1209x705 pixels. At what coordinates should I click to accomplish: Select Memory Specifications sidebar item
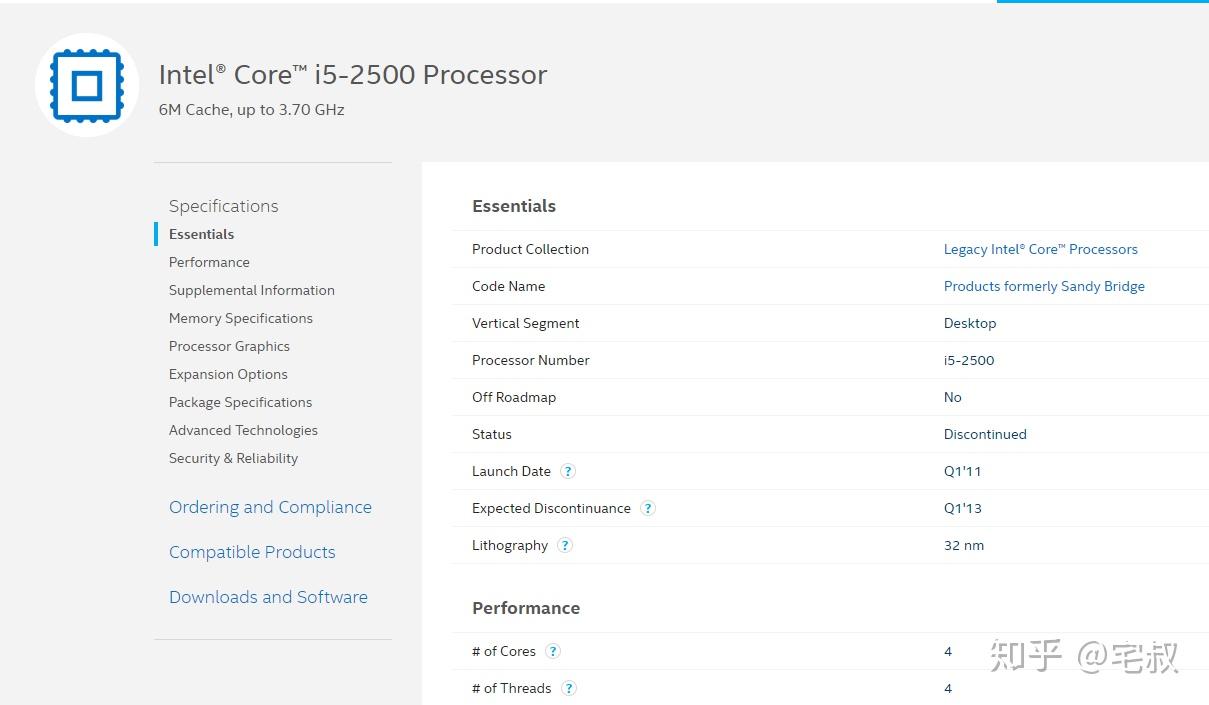240,318
